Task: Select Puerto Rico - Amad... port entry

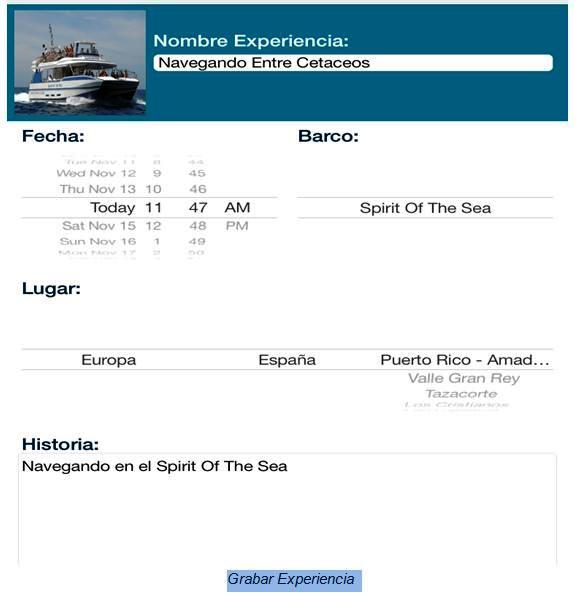Action: point(465,360)
